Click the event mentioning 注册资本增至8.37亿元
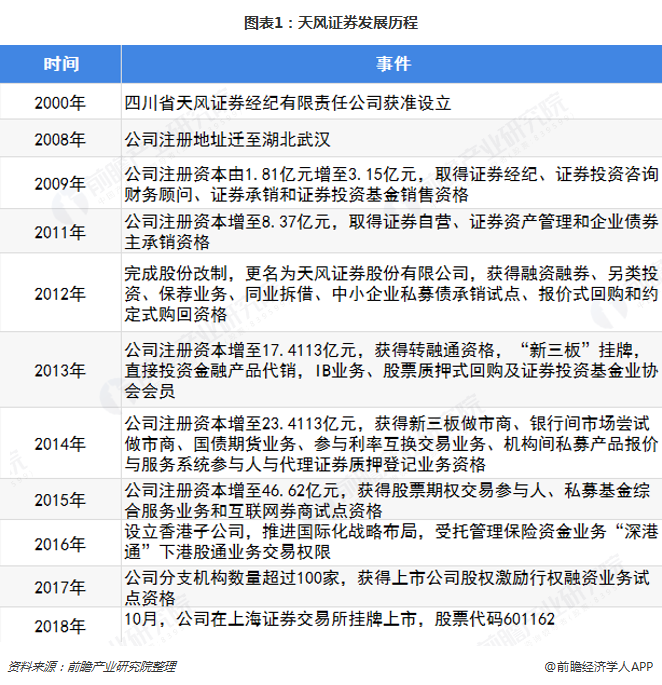Screen dimensions: 662x685 click(x=392, y=232)
